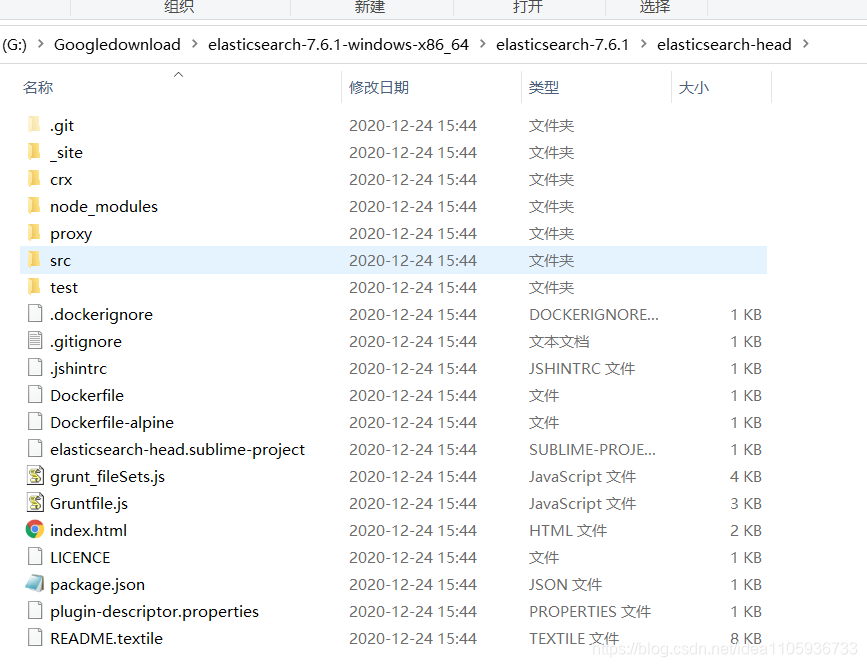Select the file name index.html
867x667 pixels.
click(x=88, y=530)
